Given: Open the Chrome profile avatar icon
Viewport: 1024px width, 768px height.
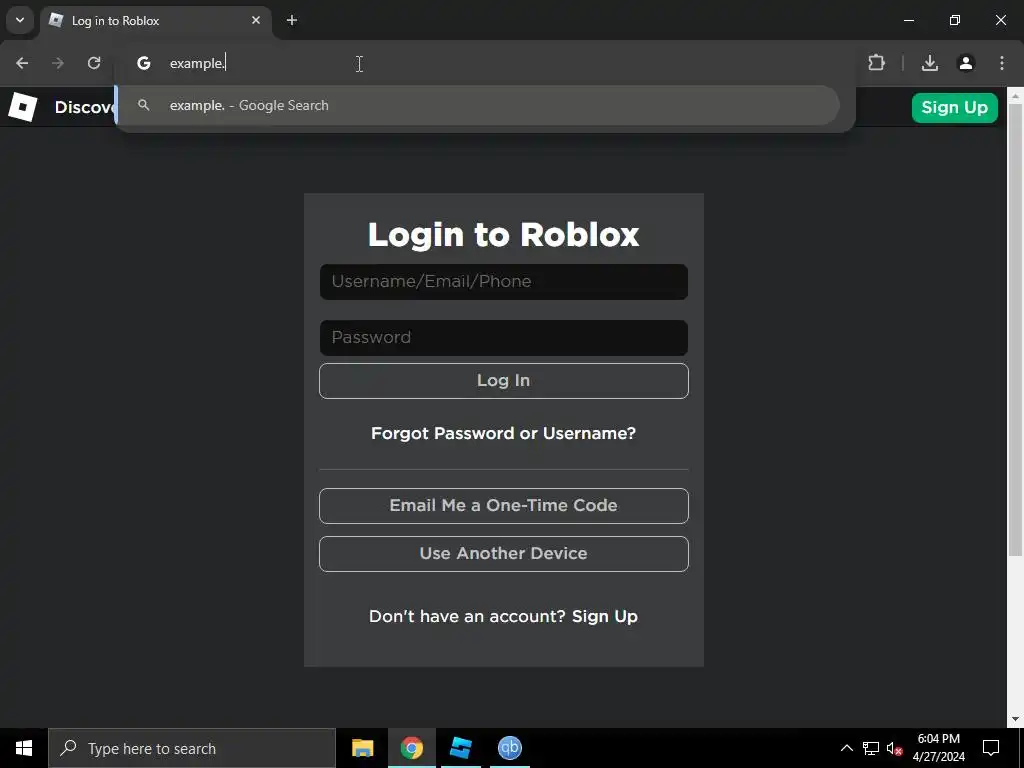Looking at the screenshot, I should click(966, 63).
